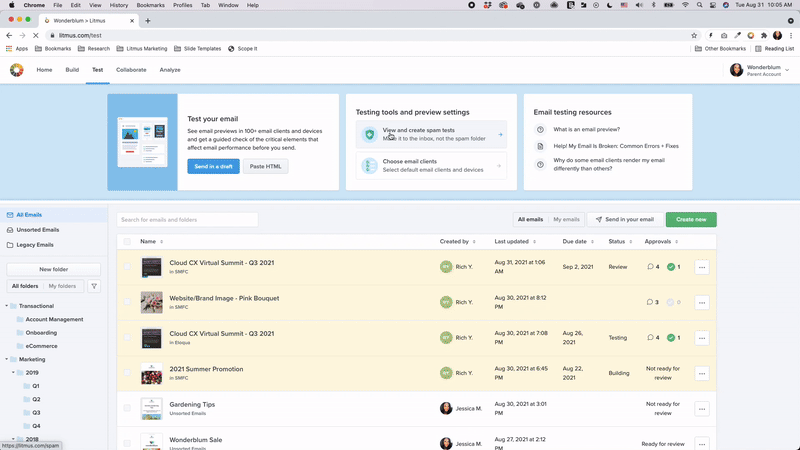Viewport: 800px width, 450px height.
Task: Open more options for Cloud CX Testing row
Action: click(x=702, y=338)
